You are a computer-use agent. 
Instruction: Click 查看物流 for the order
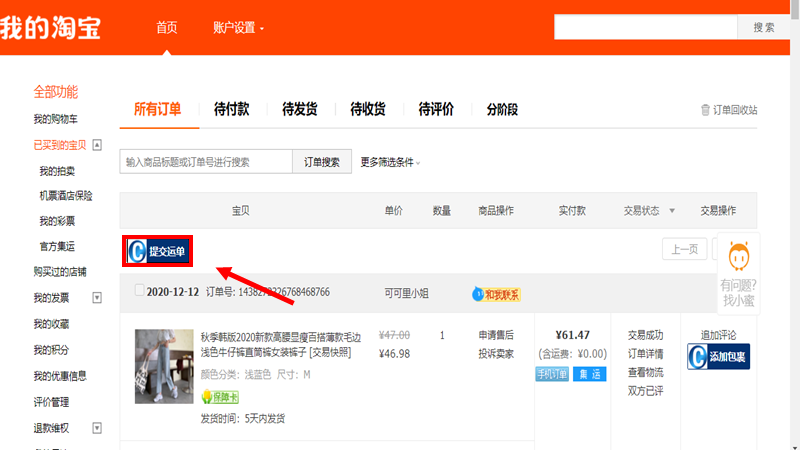(645, 372)
